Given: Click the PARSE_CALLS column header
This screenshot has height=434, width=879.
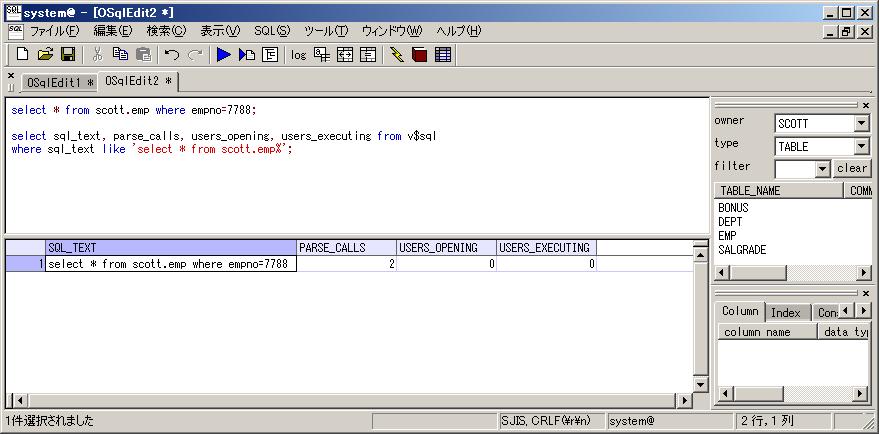Looking at the screenshot, I should point(346,248).
